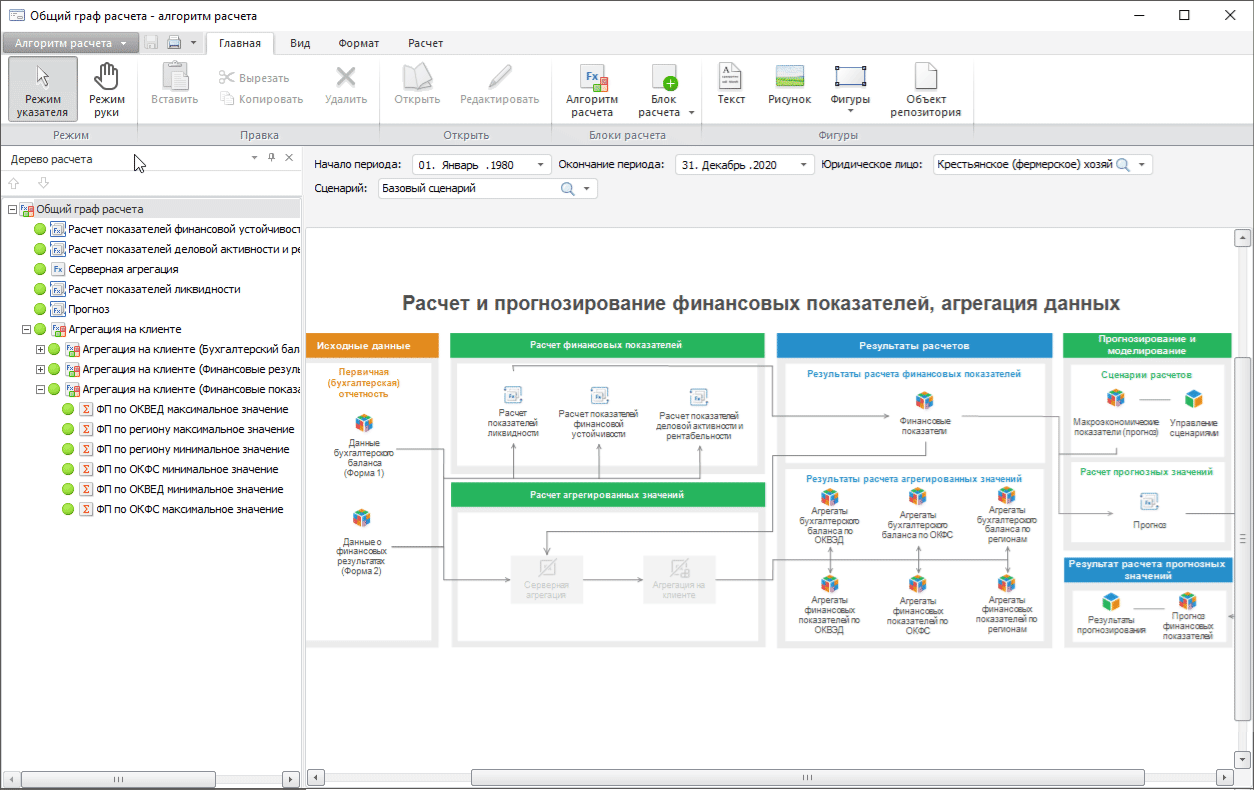Click the Алгоритм расчета ribbon icon
The image size is (1254, 790).
tap(592, 89)
